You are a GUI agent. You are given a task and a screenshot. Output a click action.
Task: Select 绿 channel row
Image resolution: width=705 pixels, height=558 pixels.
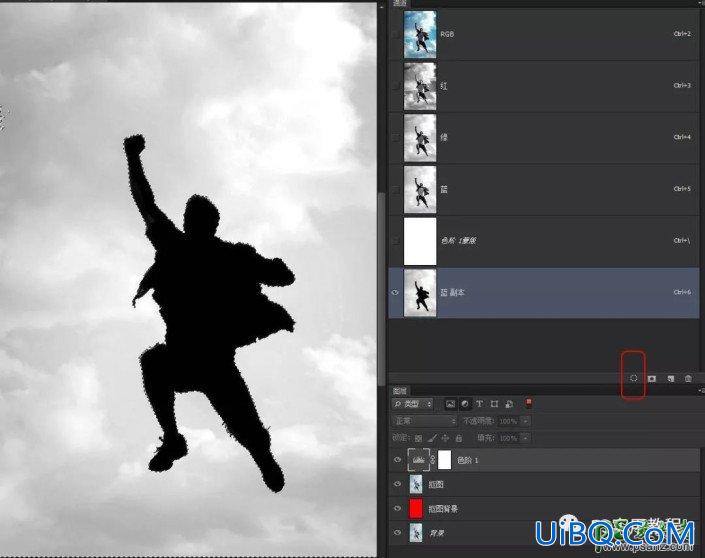tap(544, 138)
